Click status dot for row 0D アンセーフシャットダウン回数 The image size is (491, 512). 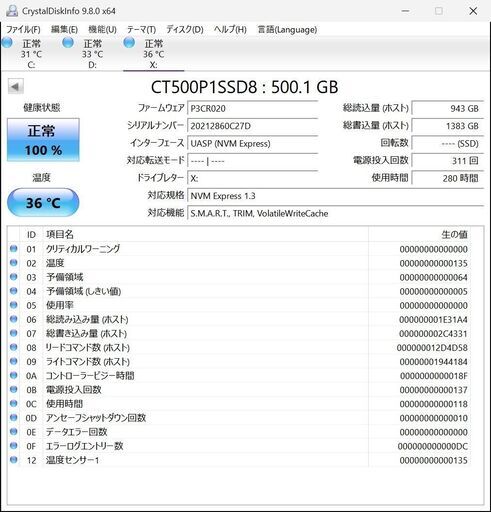(x=14, y=417)
